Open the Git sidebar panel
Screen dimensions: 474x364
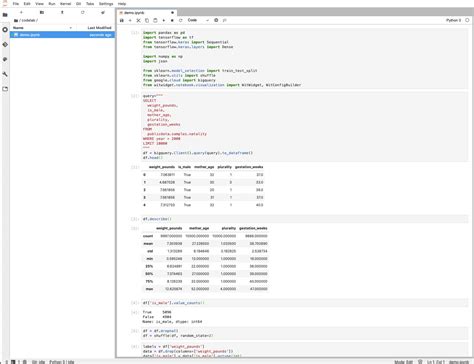pos(5,44)
